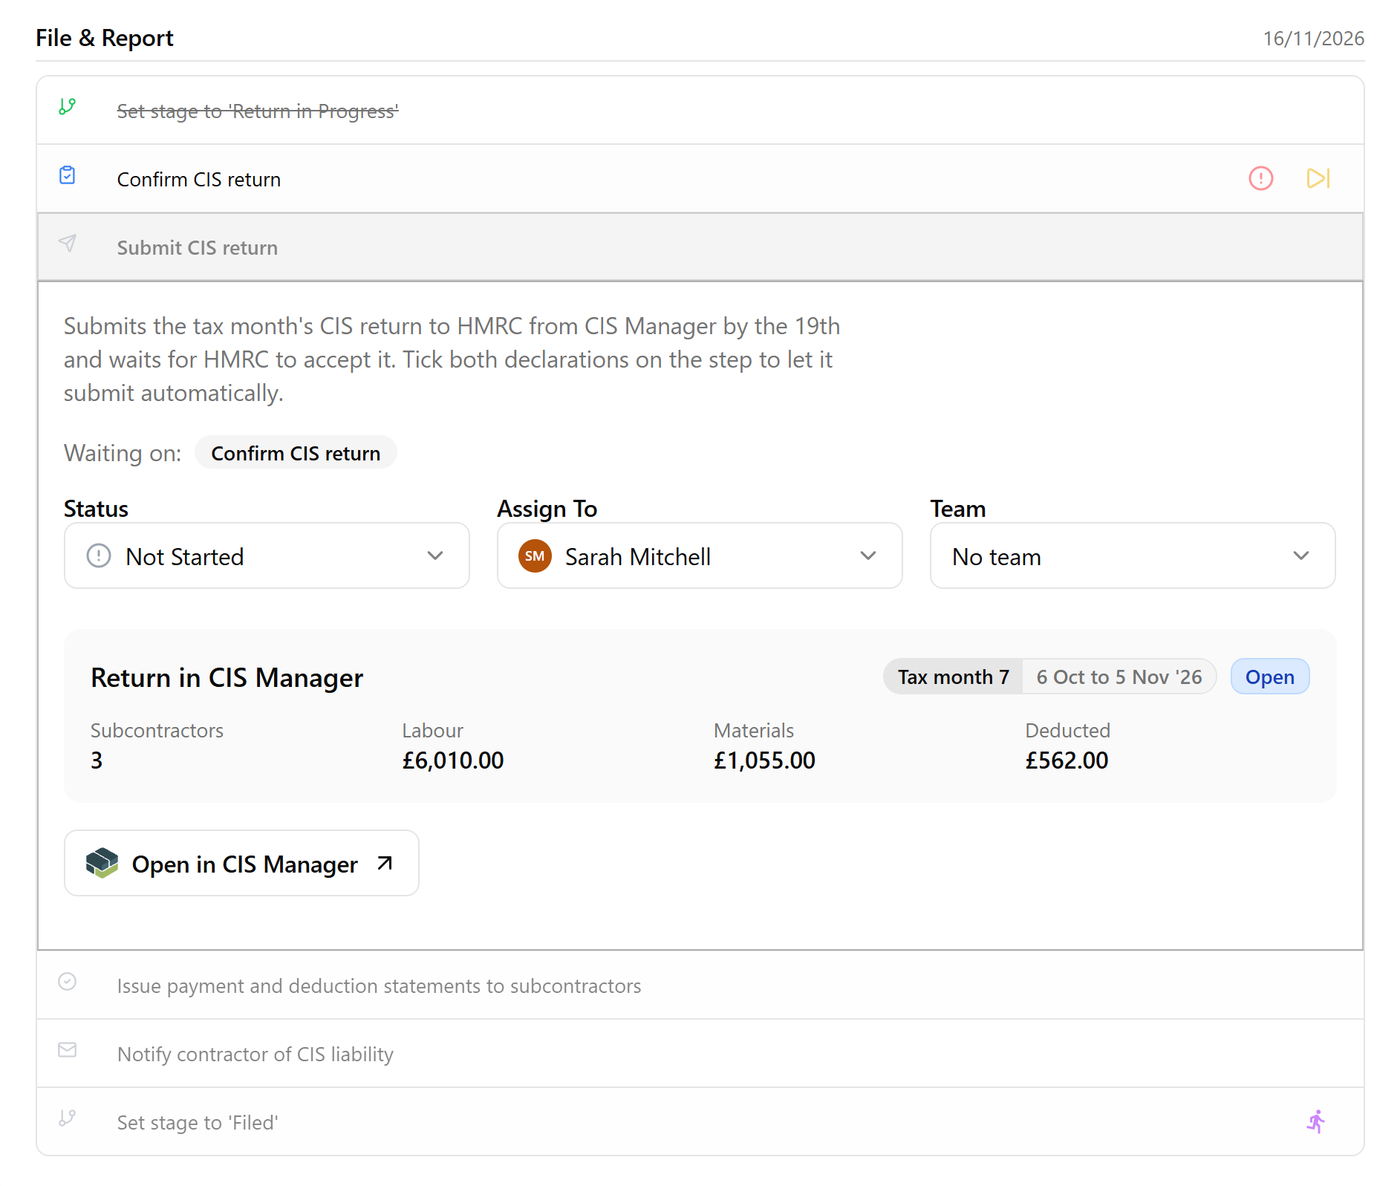Open the Assign To dropdown with Sarah Mitchell
The image size is (1400, 1186).
pyautogui.click(x=700, y=556)
